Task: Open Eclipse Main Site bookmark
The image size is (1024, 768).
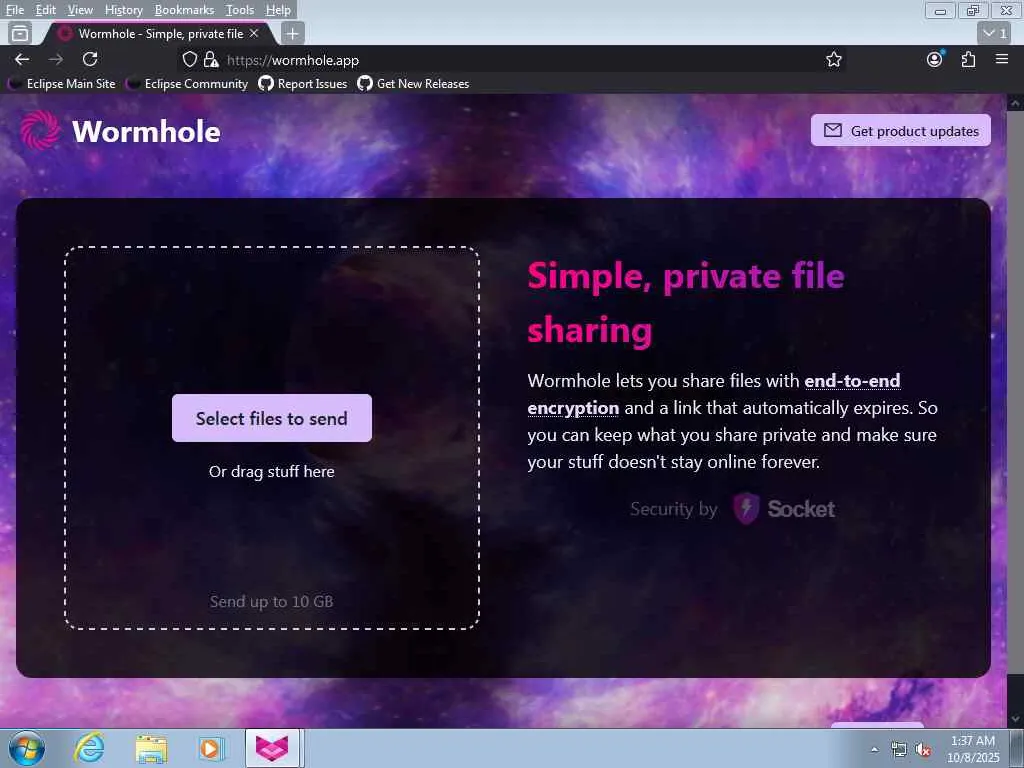Action: [63, 84]
